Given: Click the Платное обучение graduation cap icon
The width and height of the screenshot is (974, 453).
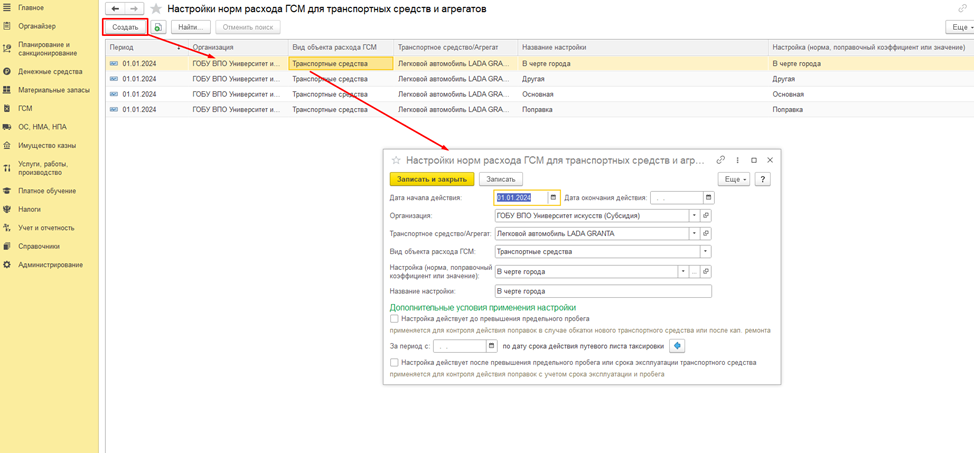Looking at the screenshot, I should 7,191.
